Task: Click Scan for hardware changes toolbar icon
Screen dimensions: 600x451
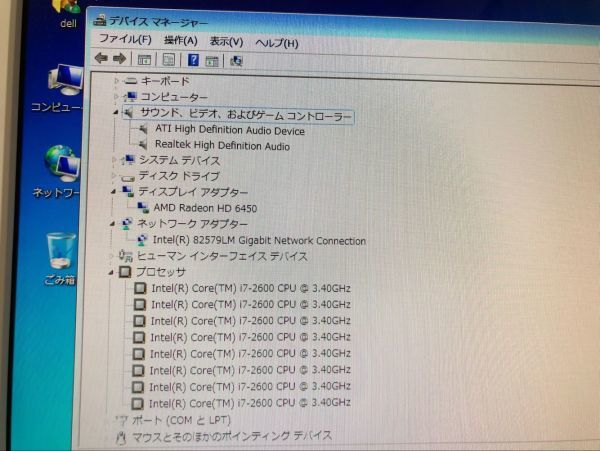Action: 236,61
